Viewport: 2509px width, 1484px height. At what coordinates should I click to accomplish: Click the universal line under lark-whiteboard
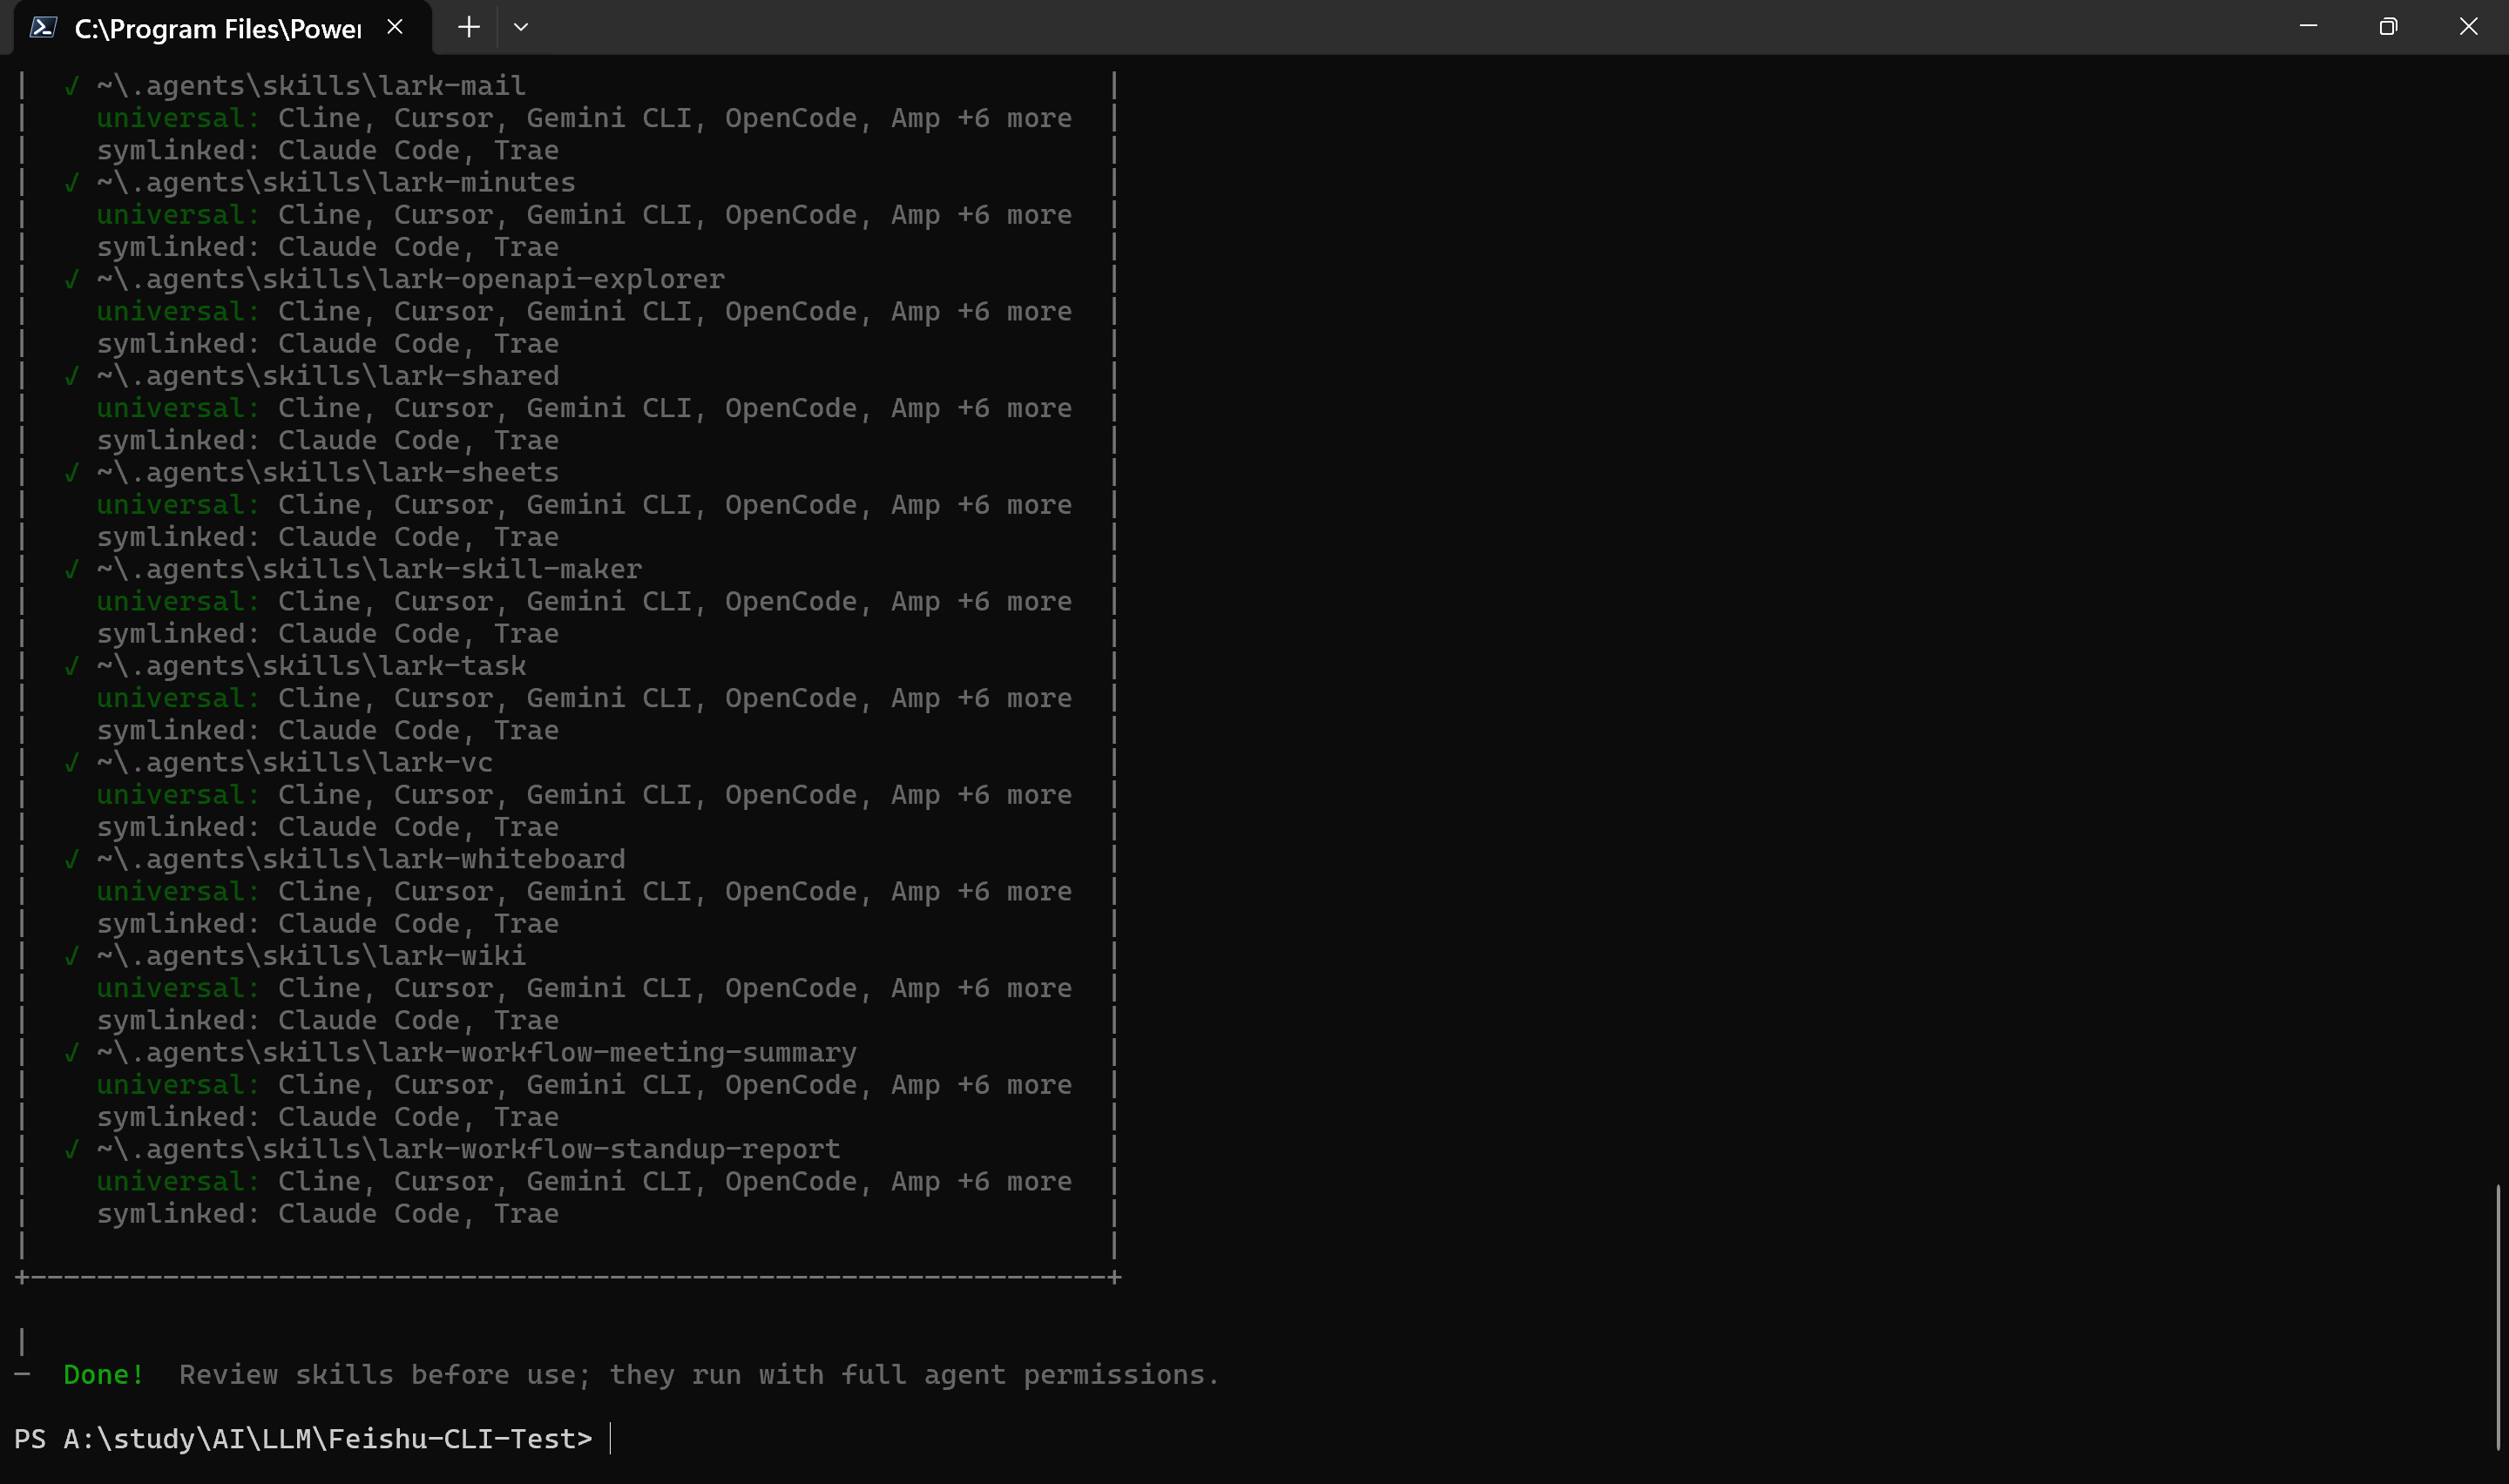click(x=584, y=891)
